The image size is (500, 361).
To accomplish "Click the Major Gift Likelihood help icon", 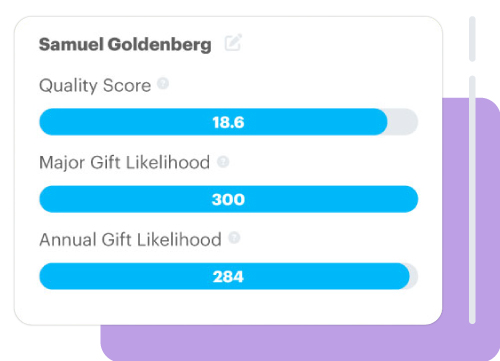I will click(x=223, y=162).
